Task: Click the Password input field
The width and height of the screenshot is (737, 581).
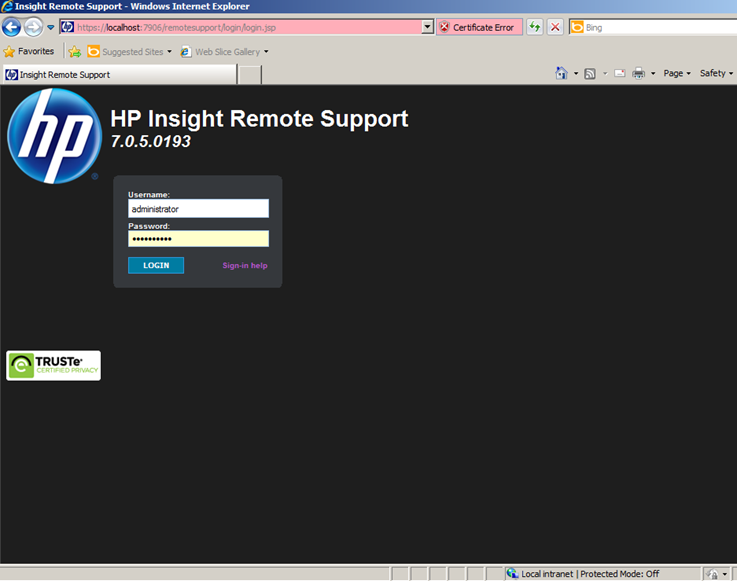Action: tap(198, 238)
